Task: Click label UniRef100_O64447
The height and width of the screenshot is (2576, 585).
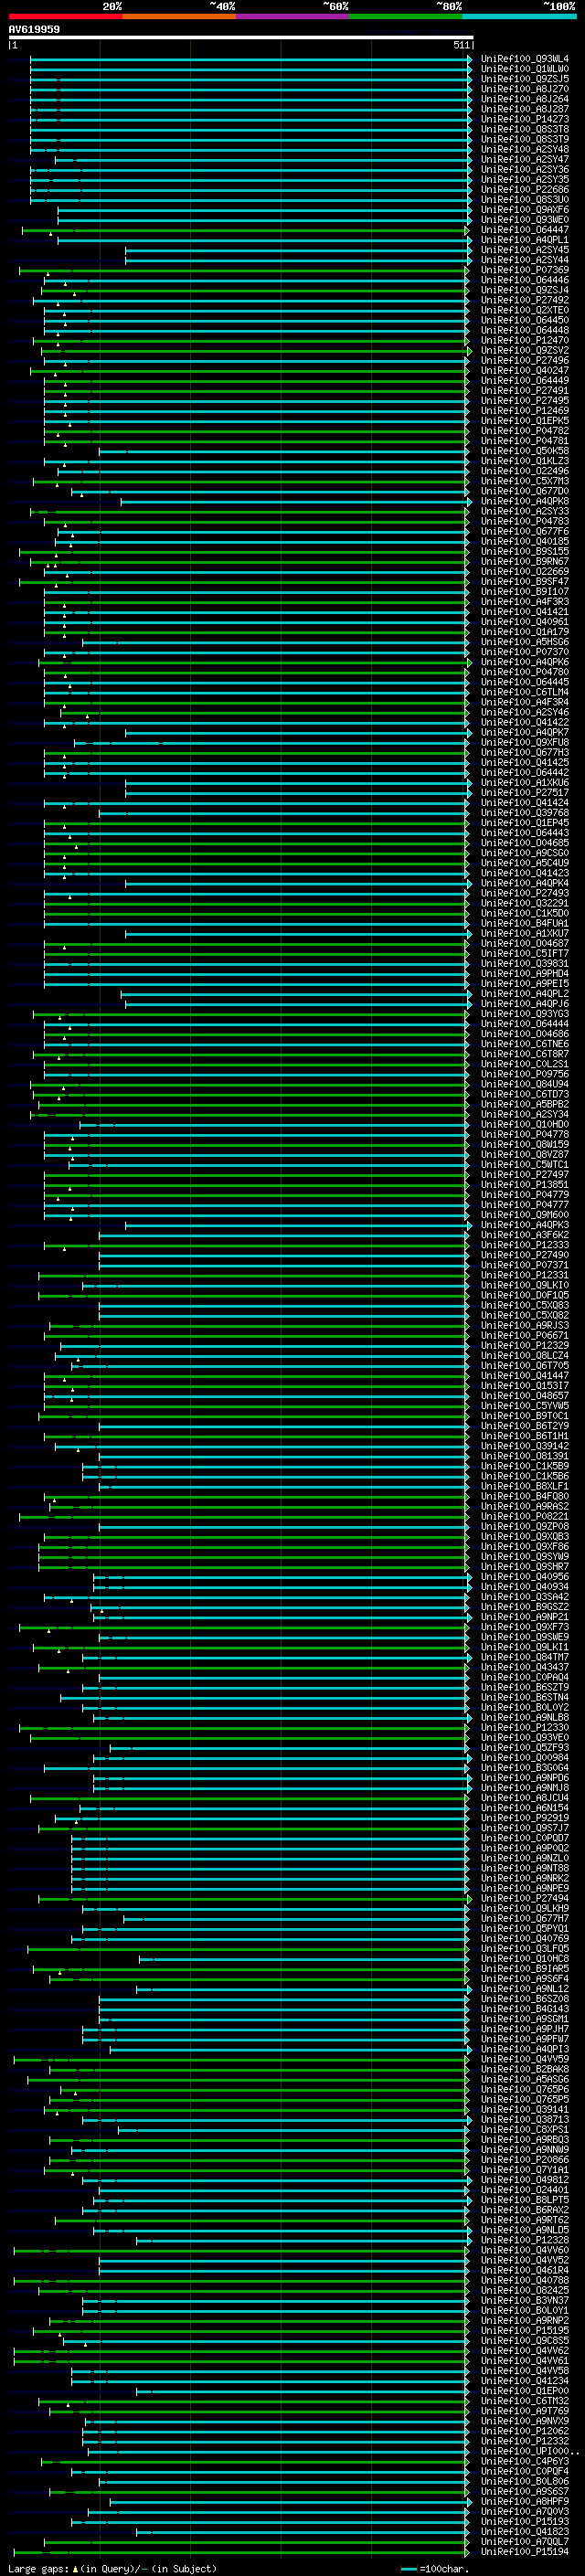Action: (524, 230)
